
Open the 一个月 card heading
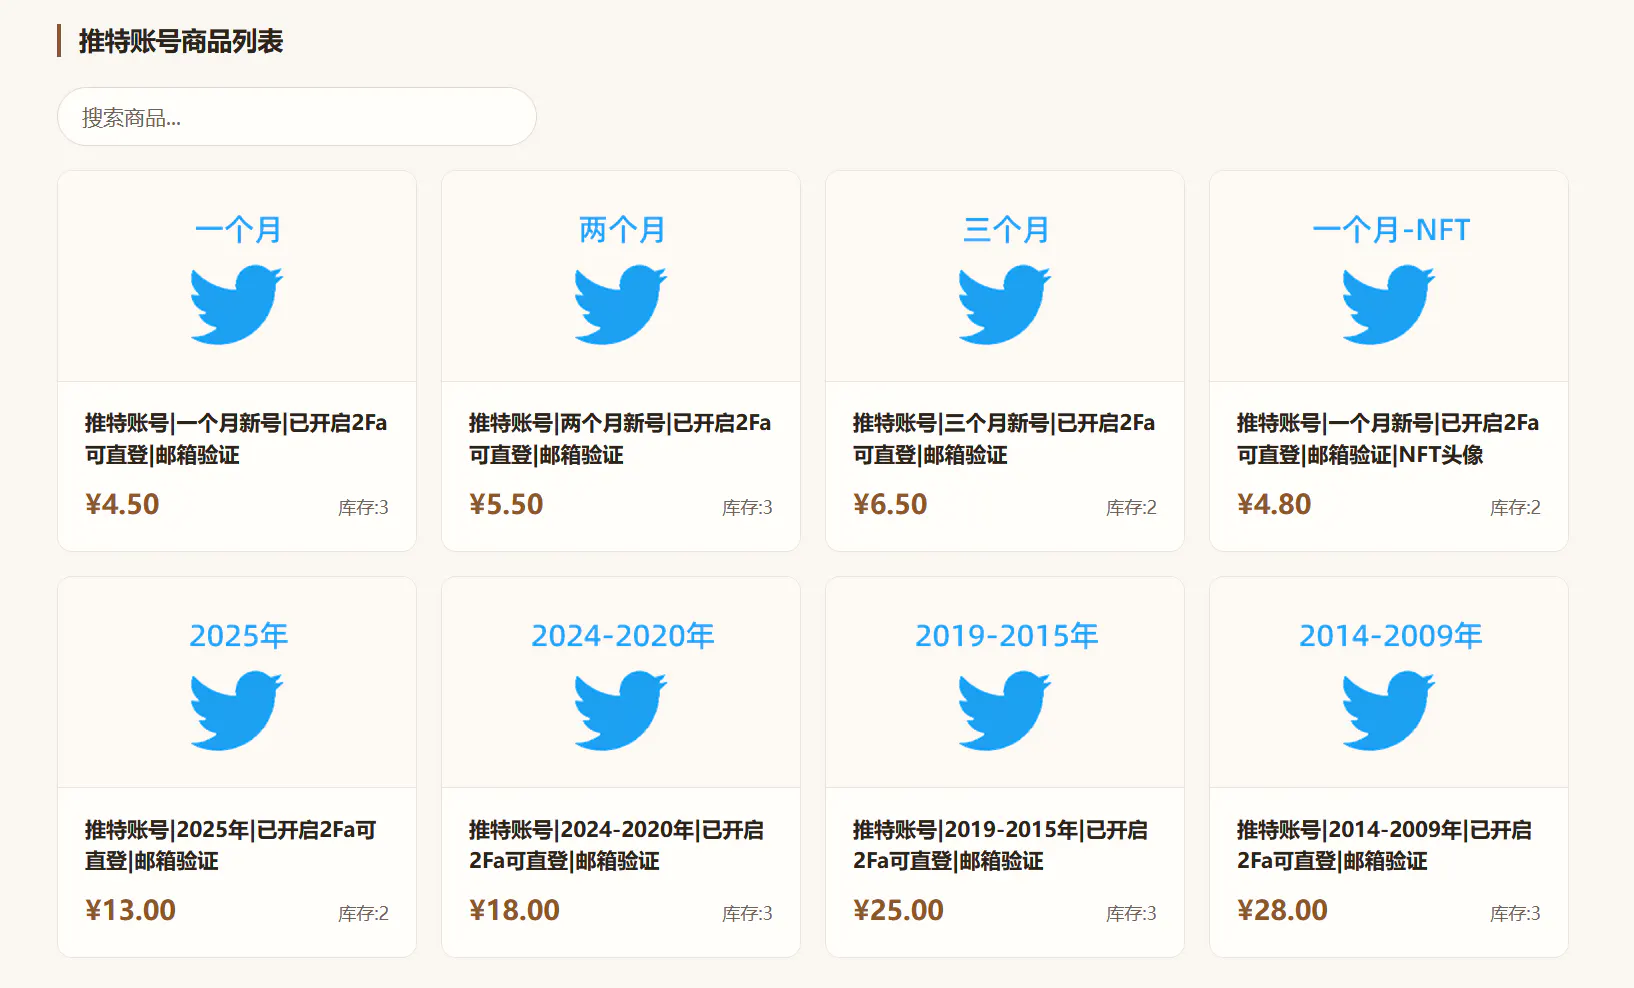(x=238, y=230)
